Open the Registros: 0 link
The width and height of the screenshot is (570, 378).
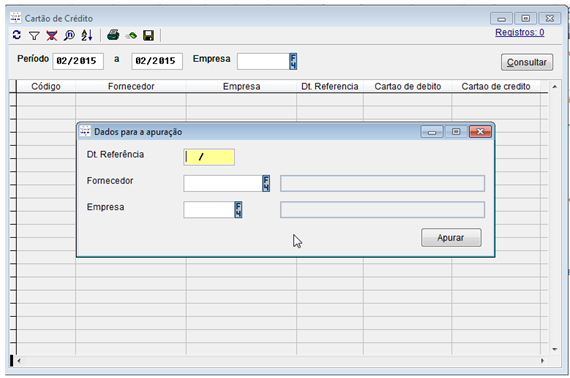519,32
